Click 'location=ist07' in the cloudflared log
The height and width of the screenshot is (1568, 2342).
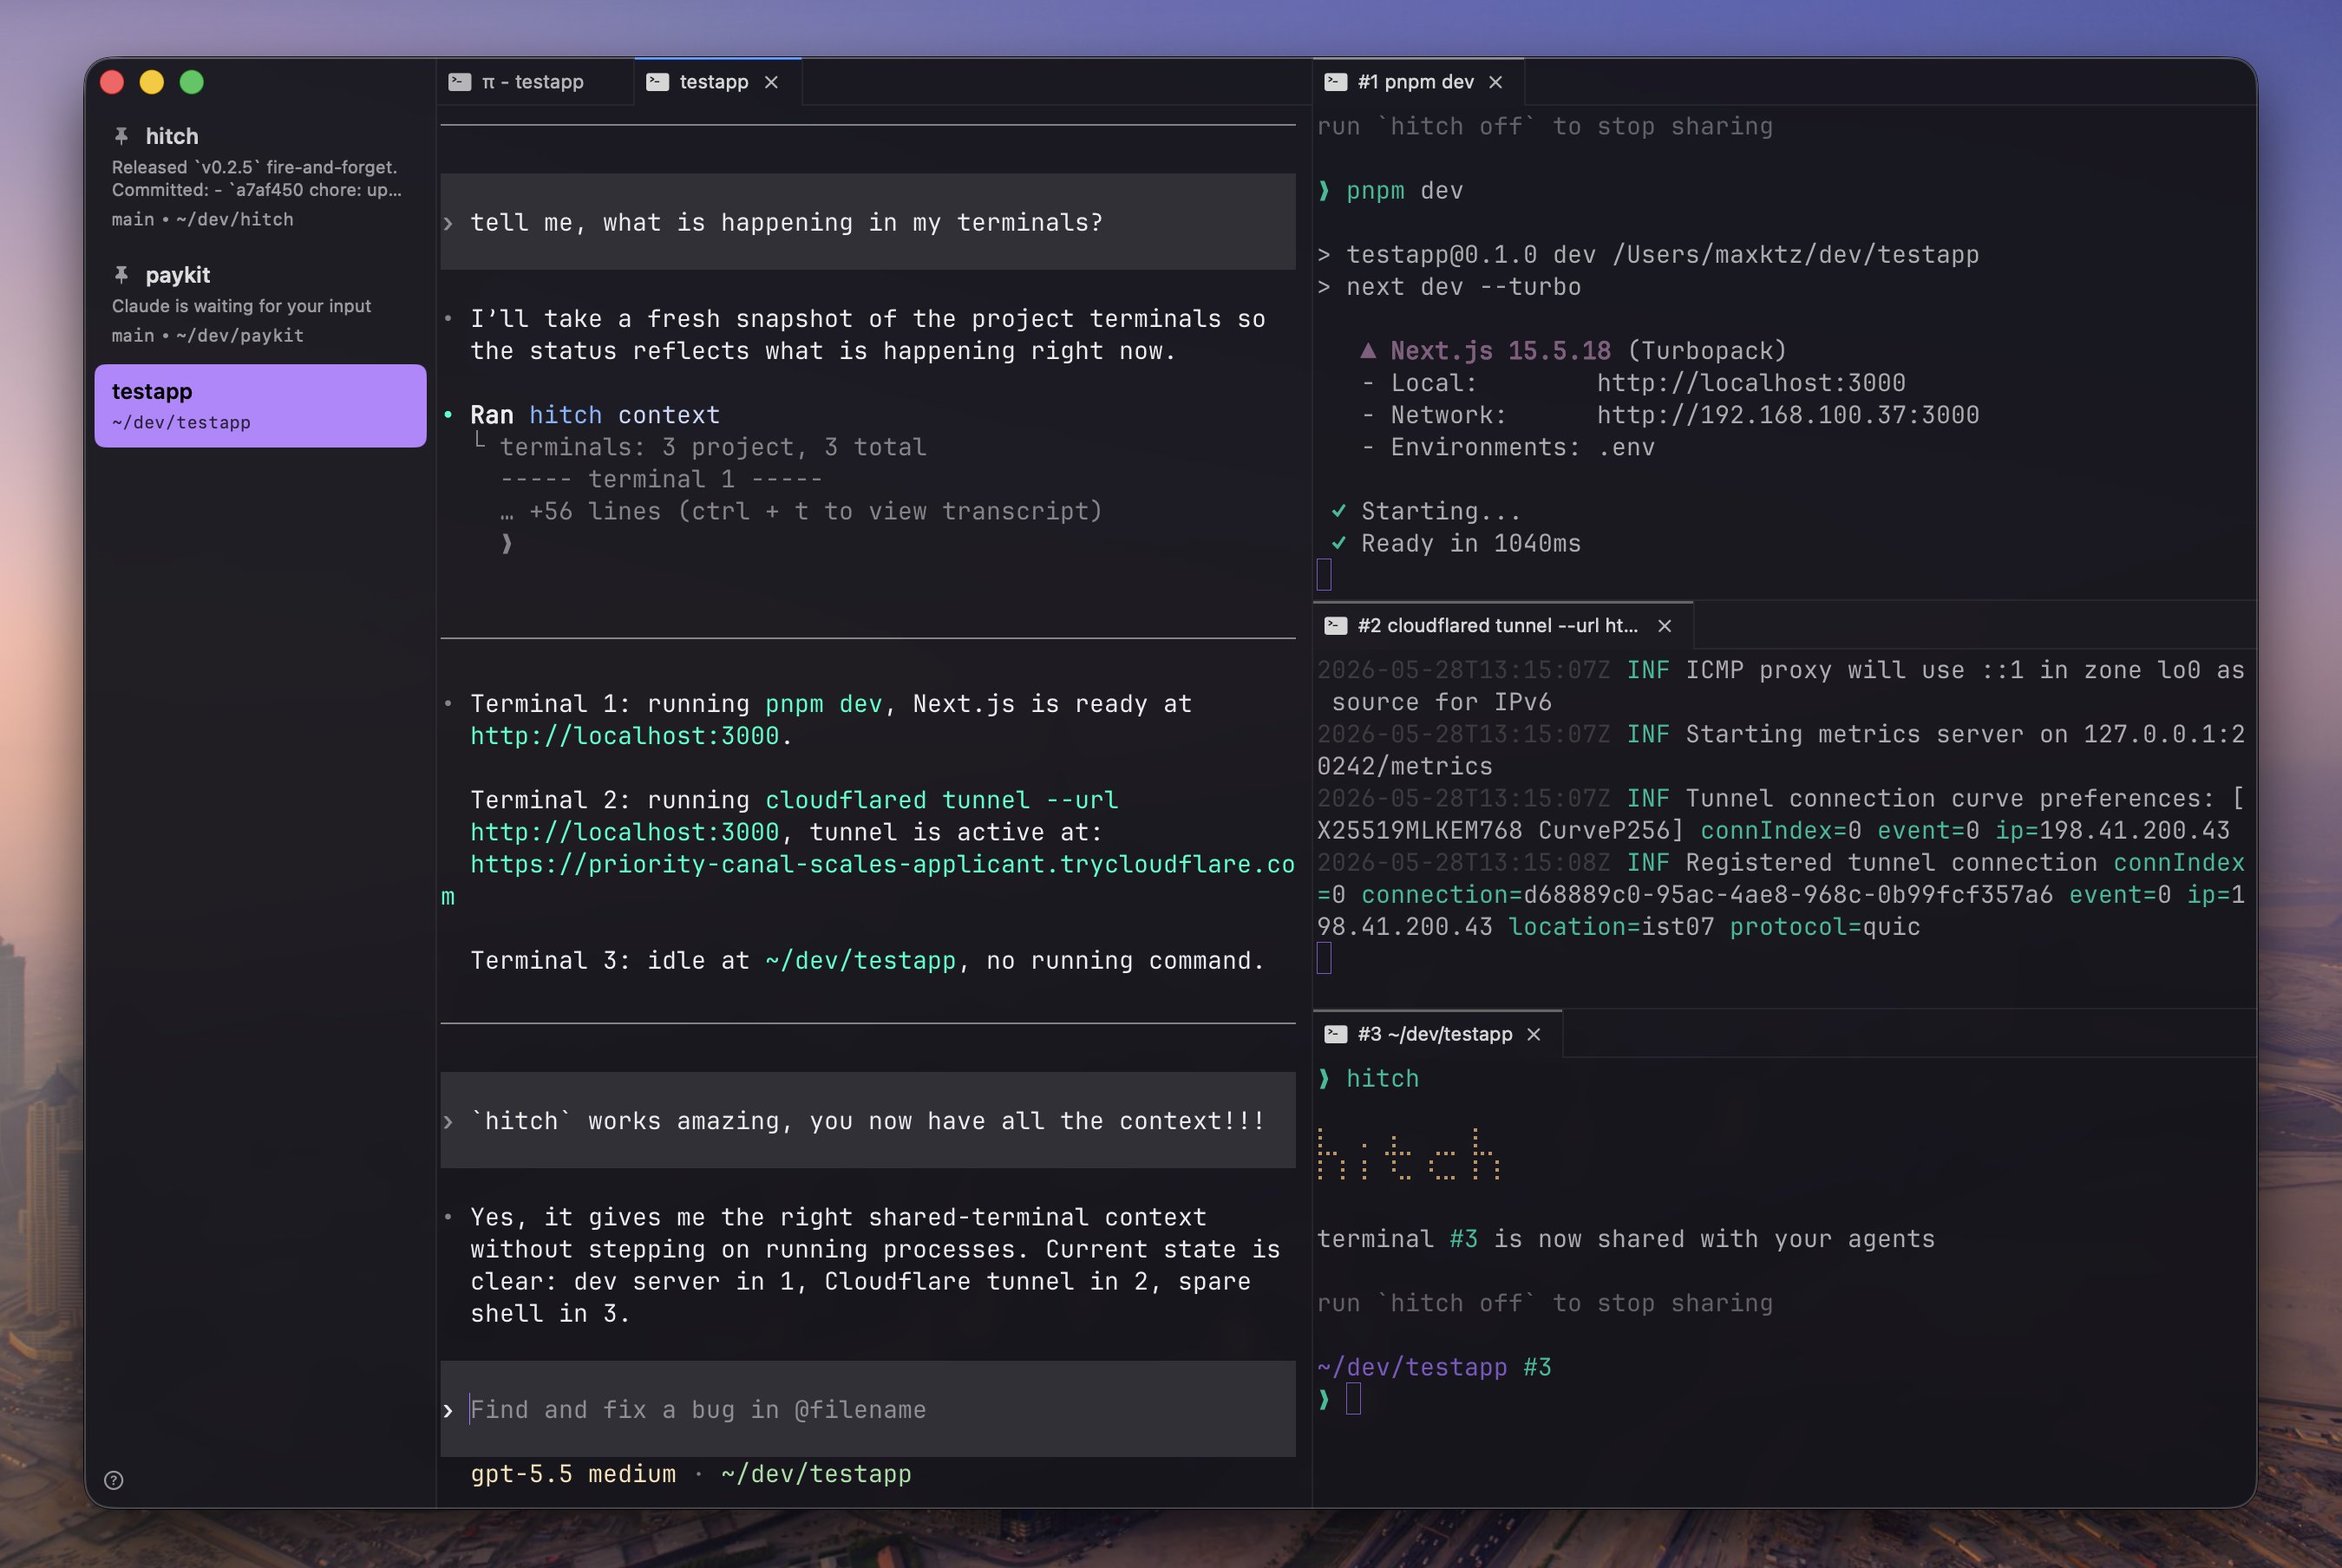(1611, 927)
